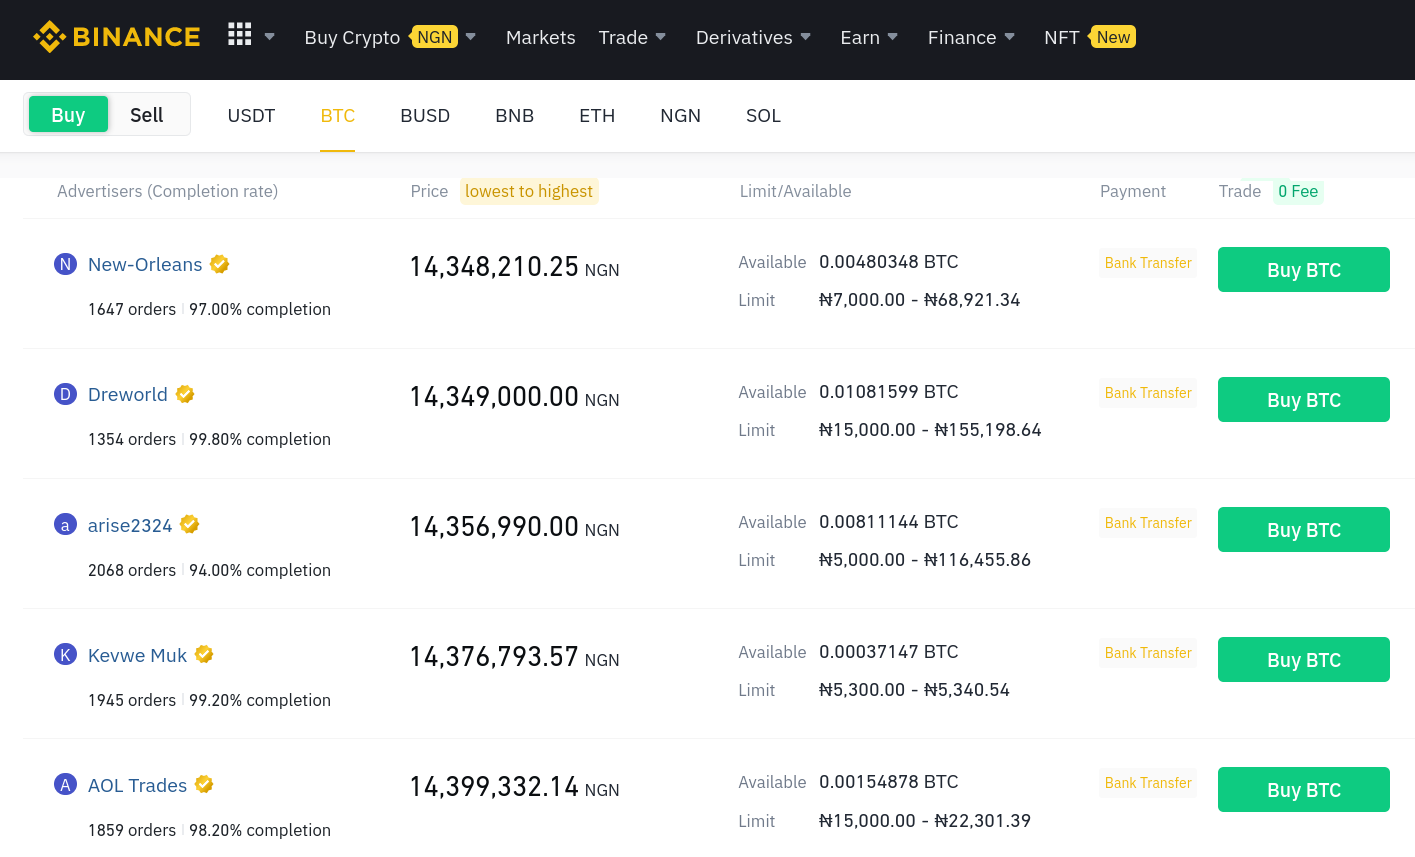The height and width of the screenshot is (857, 1415).
Task: Click the NGN currency badge
Action: (435, 37)
